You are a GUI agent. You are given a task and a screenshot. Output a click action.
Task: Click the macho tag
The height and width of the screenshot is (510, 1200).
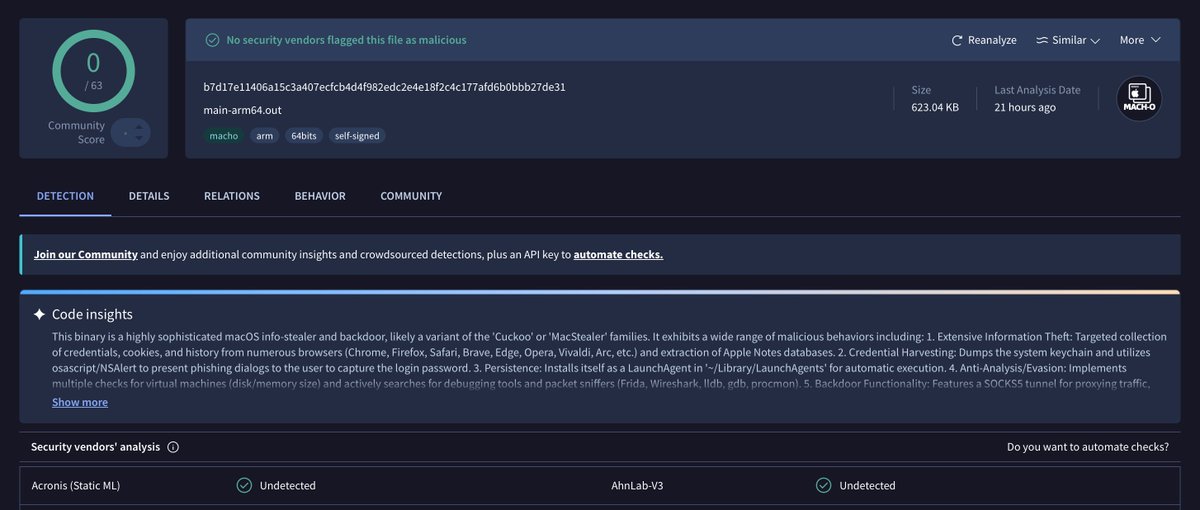223,135
